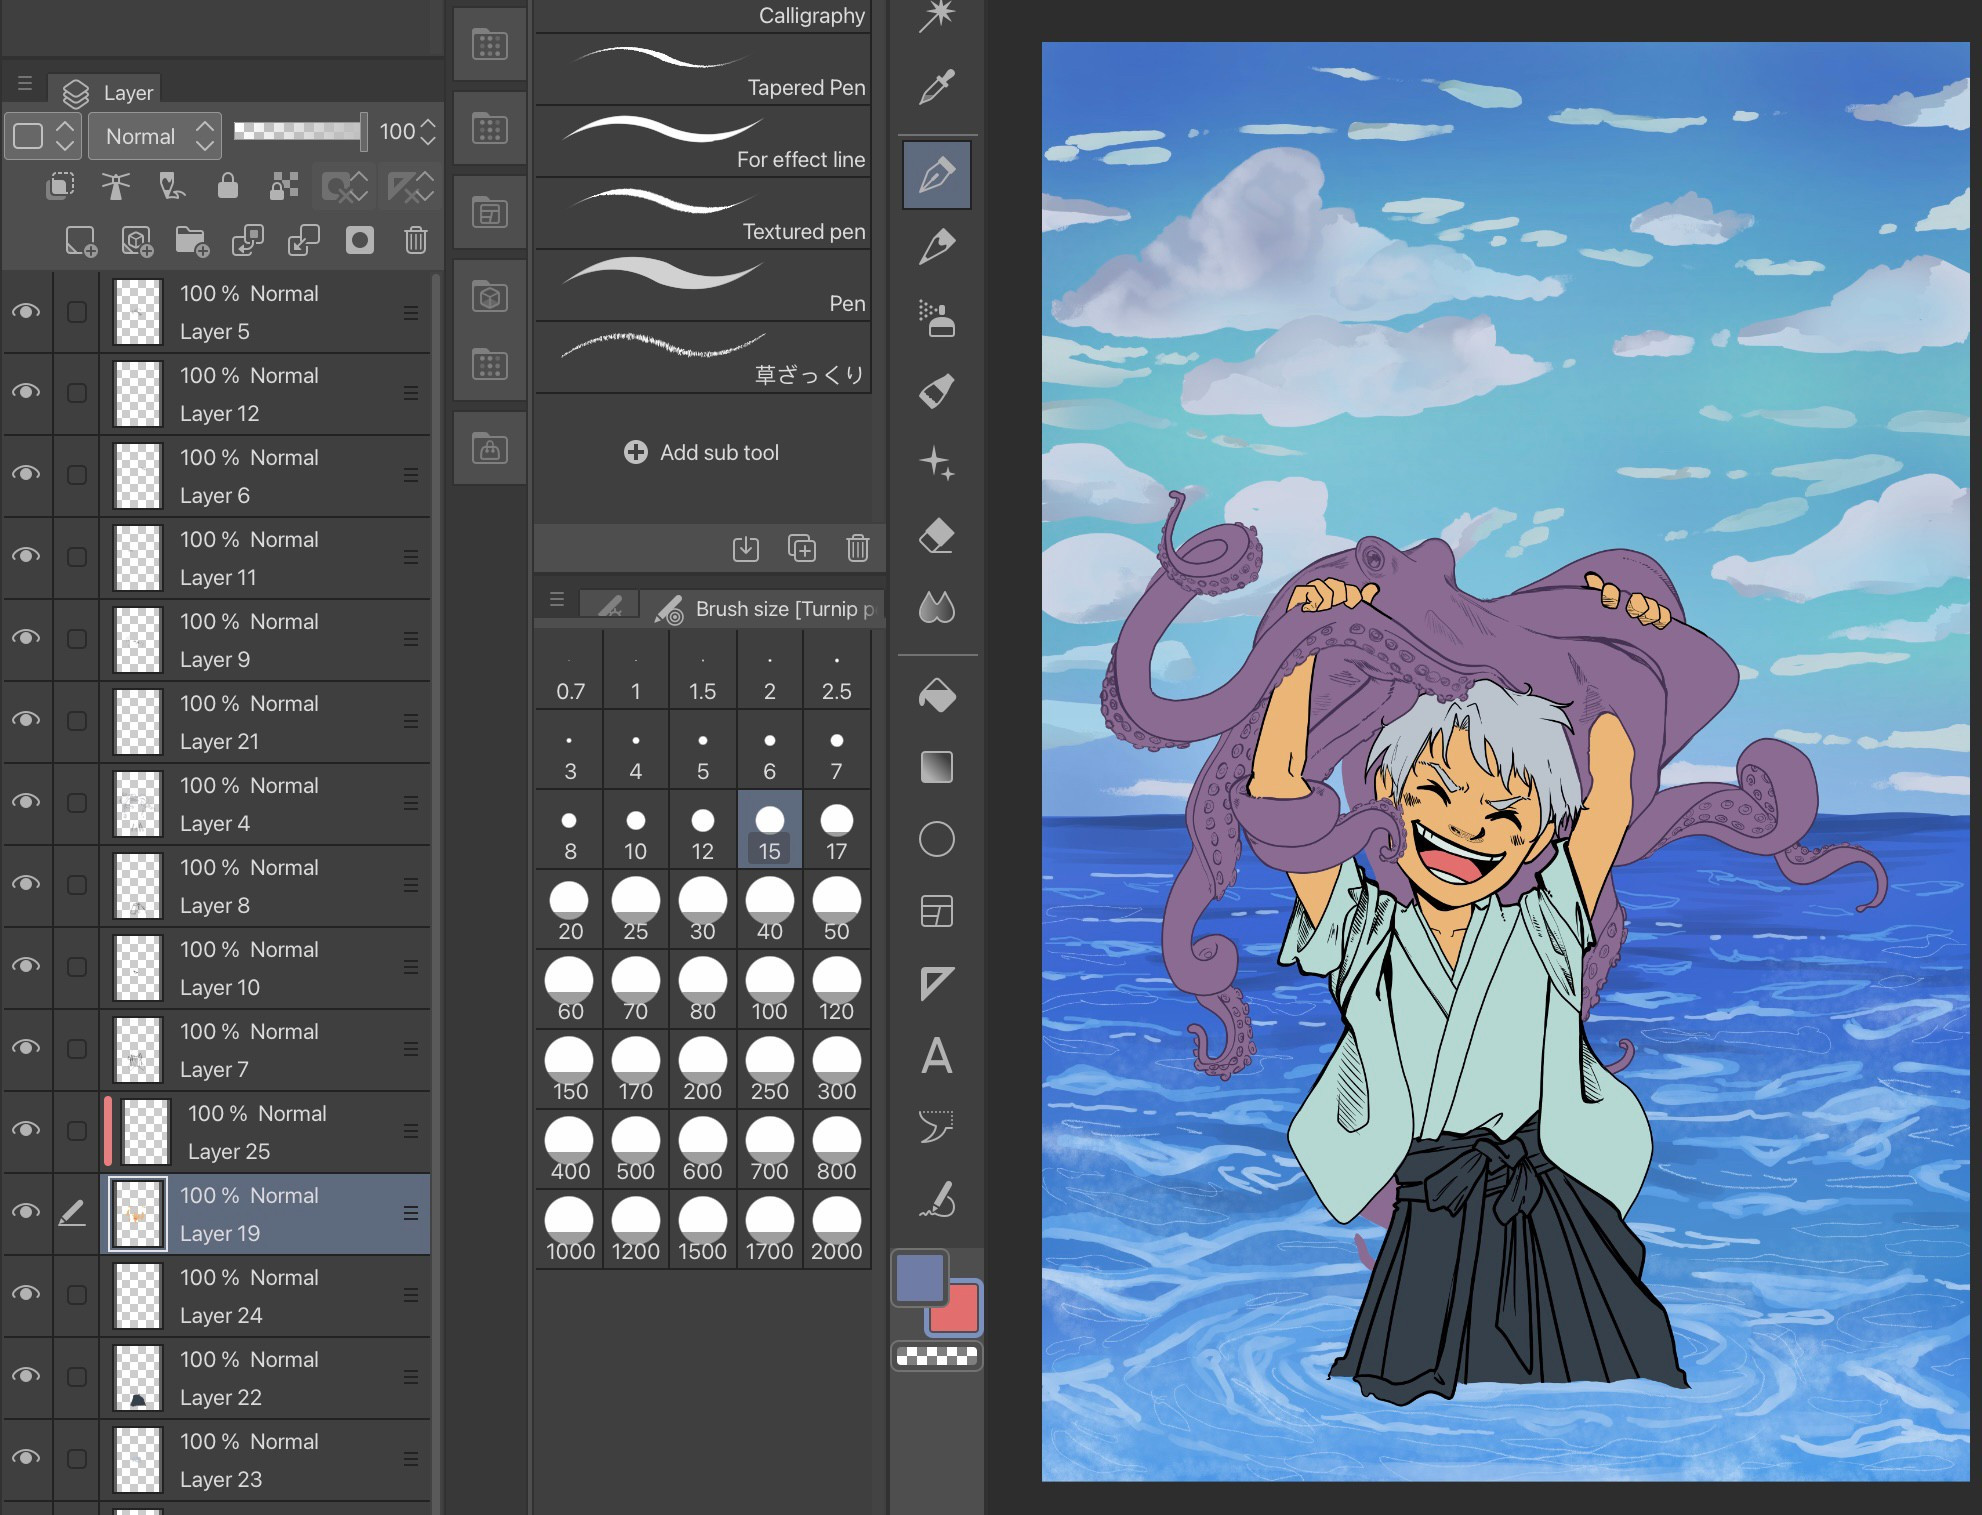Choose the Tapered Pen sub tool
This screenshot has width=1982, height=1515.
coord(703,71)
